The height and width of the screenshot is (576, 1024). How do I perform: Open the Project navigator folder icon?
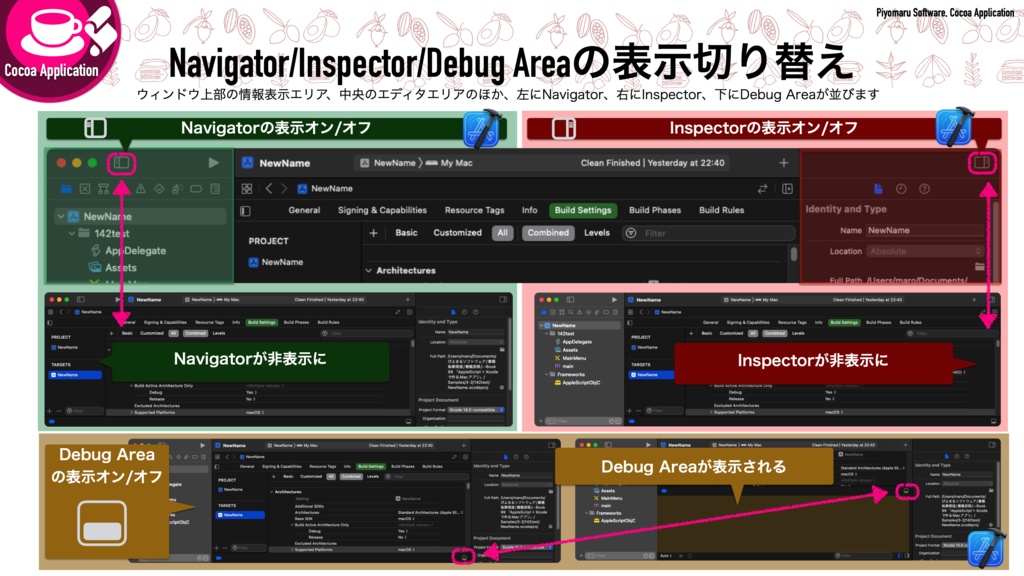(x=66, y=189)
